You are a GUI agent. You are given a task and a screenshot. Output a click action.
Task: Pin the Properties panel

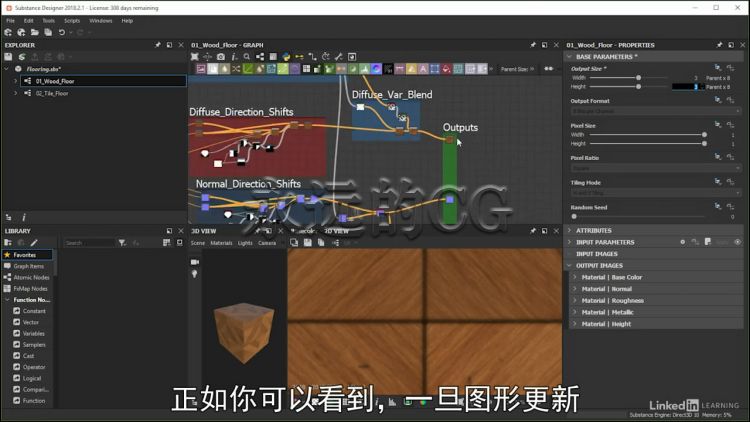pyautogui.click(x=719, y=44)
